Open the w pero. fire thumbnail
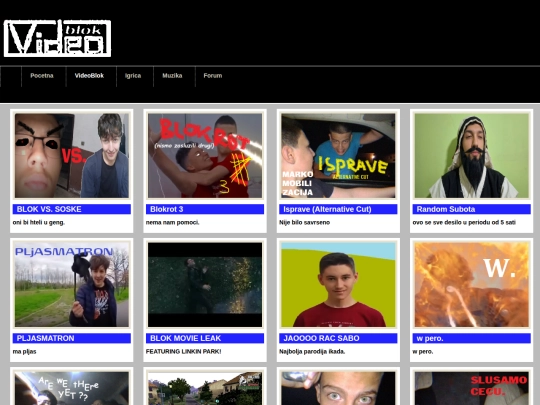The width and height of the screenshot is (540, 405). 471,285
